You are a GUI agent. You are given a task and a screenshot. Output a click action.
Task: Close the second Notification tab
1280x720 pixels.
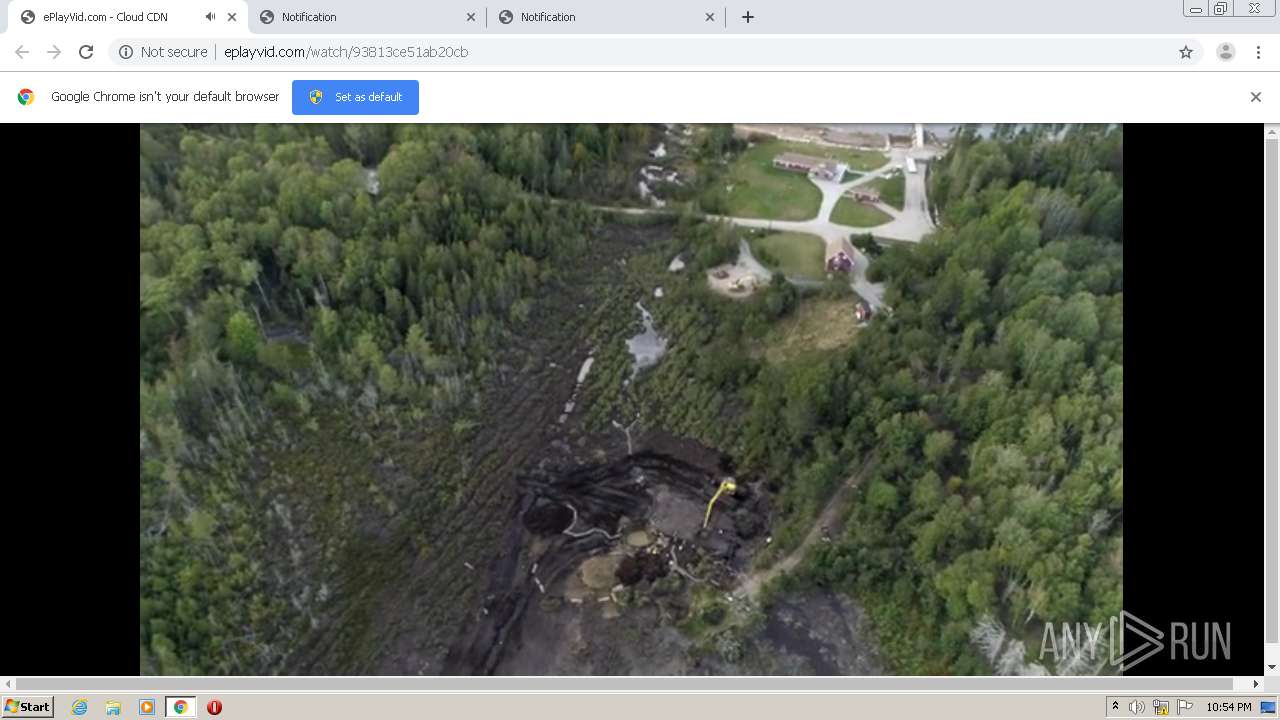point(710,17)
